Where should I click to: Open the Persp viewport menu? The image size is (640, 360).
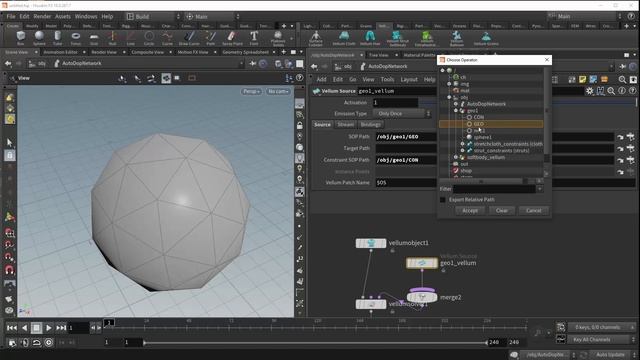coord(251,91)
